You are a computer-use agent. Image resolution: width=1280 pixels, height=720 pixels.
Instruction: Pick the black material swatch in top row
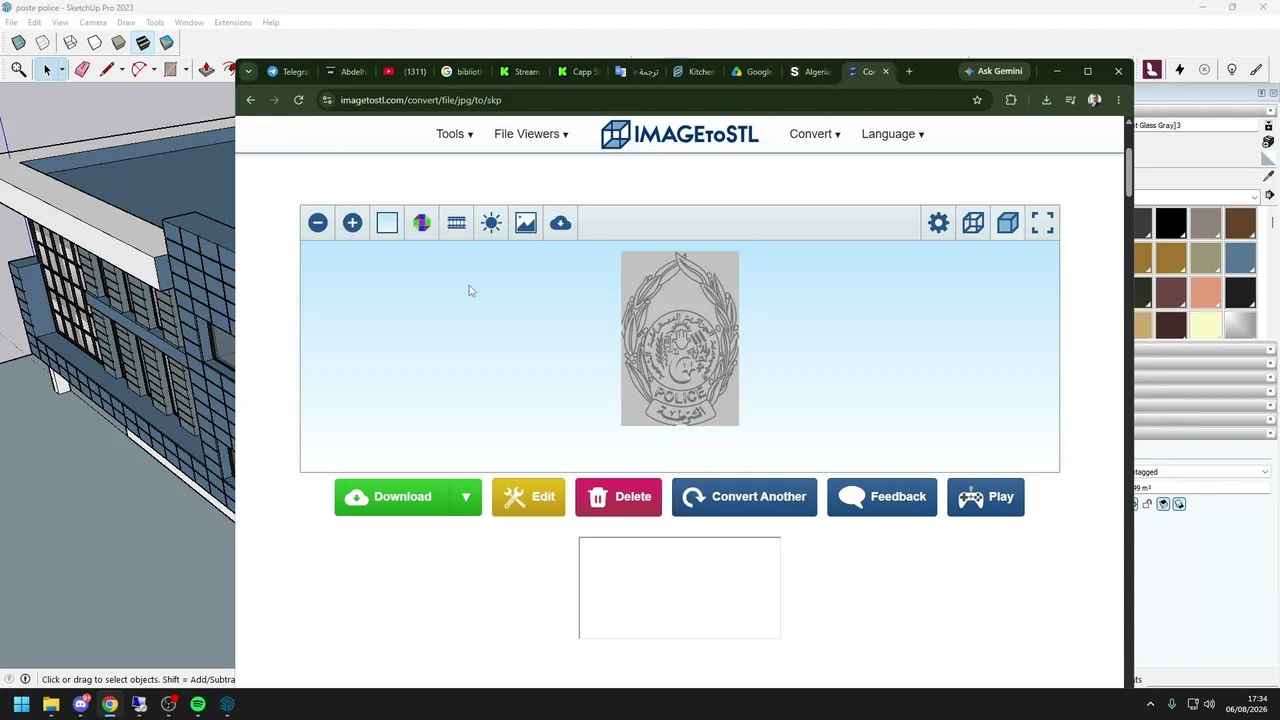click(1171, 223)
